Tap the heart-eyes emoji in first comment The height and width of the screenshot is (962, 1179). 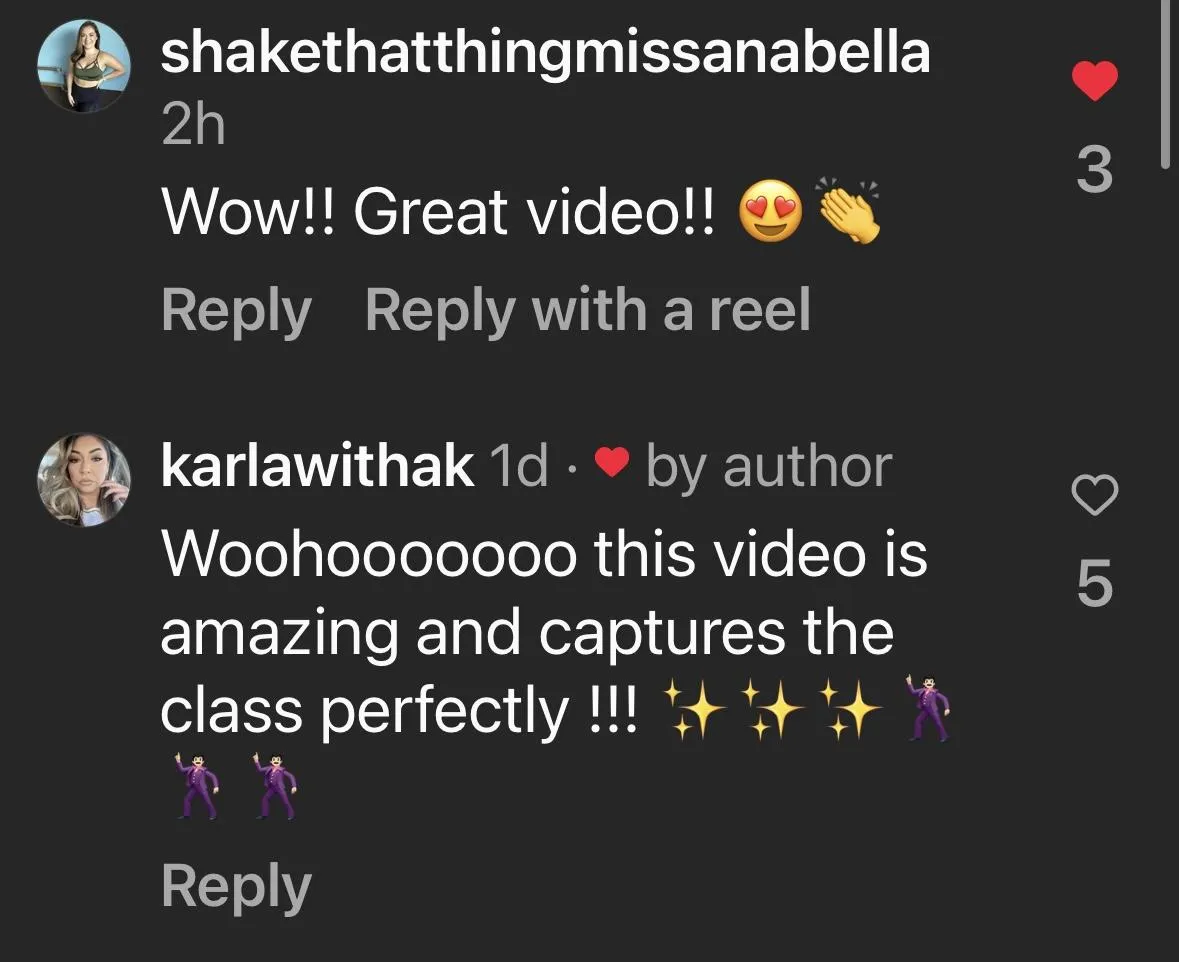click(x=771, y=211)
